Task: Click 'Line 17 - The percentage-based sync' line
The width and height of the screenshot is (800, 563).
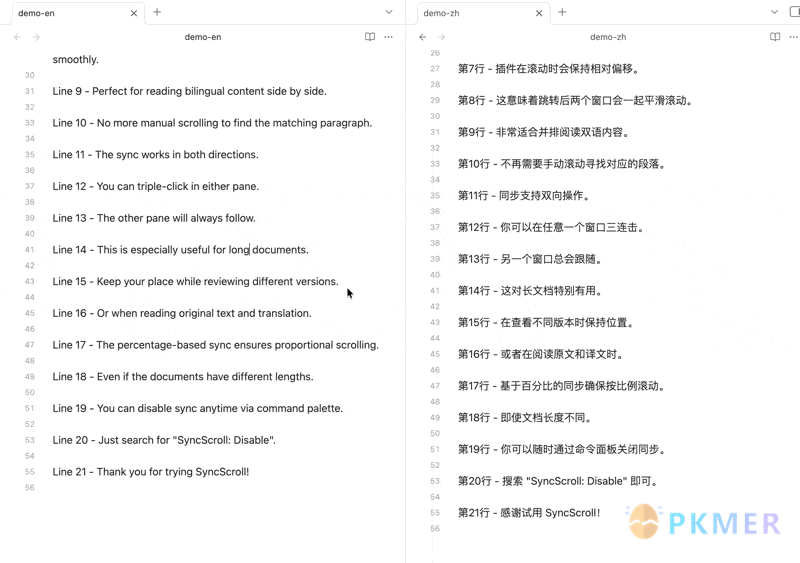Action: 216,345
